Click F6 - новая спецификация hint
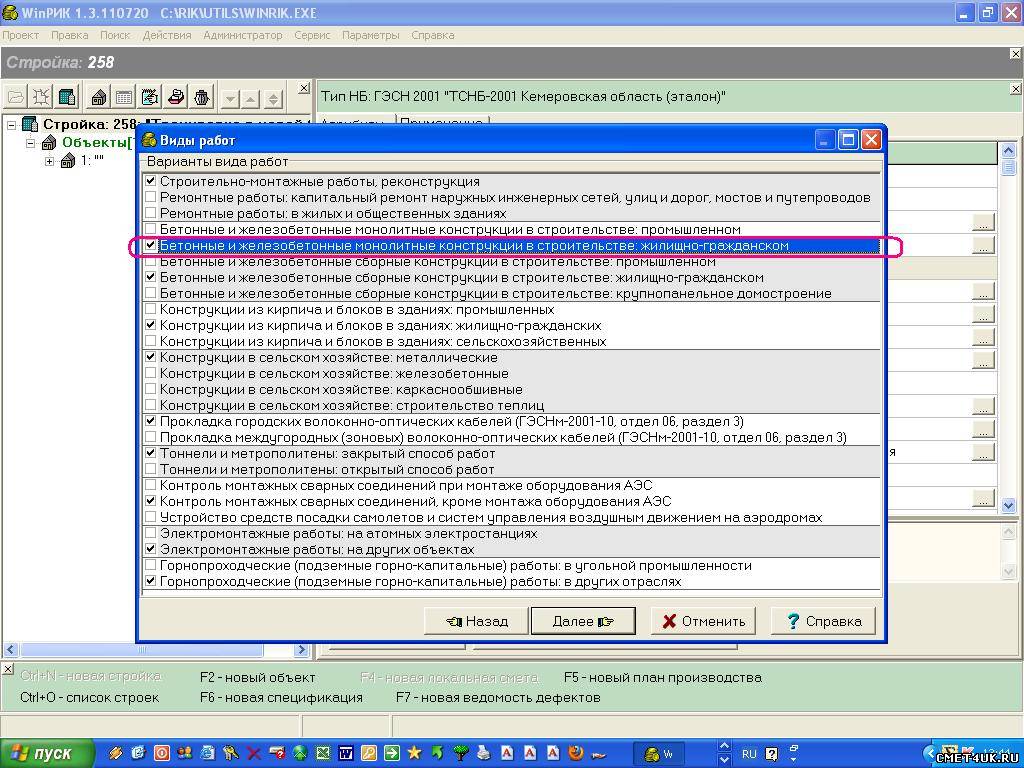This screenshot has height=768, width=1024. pos(281,697)
